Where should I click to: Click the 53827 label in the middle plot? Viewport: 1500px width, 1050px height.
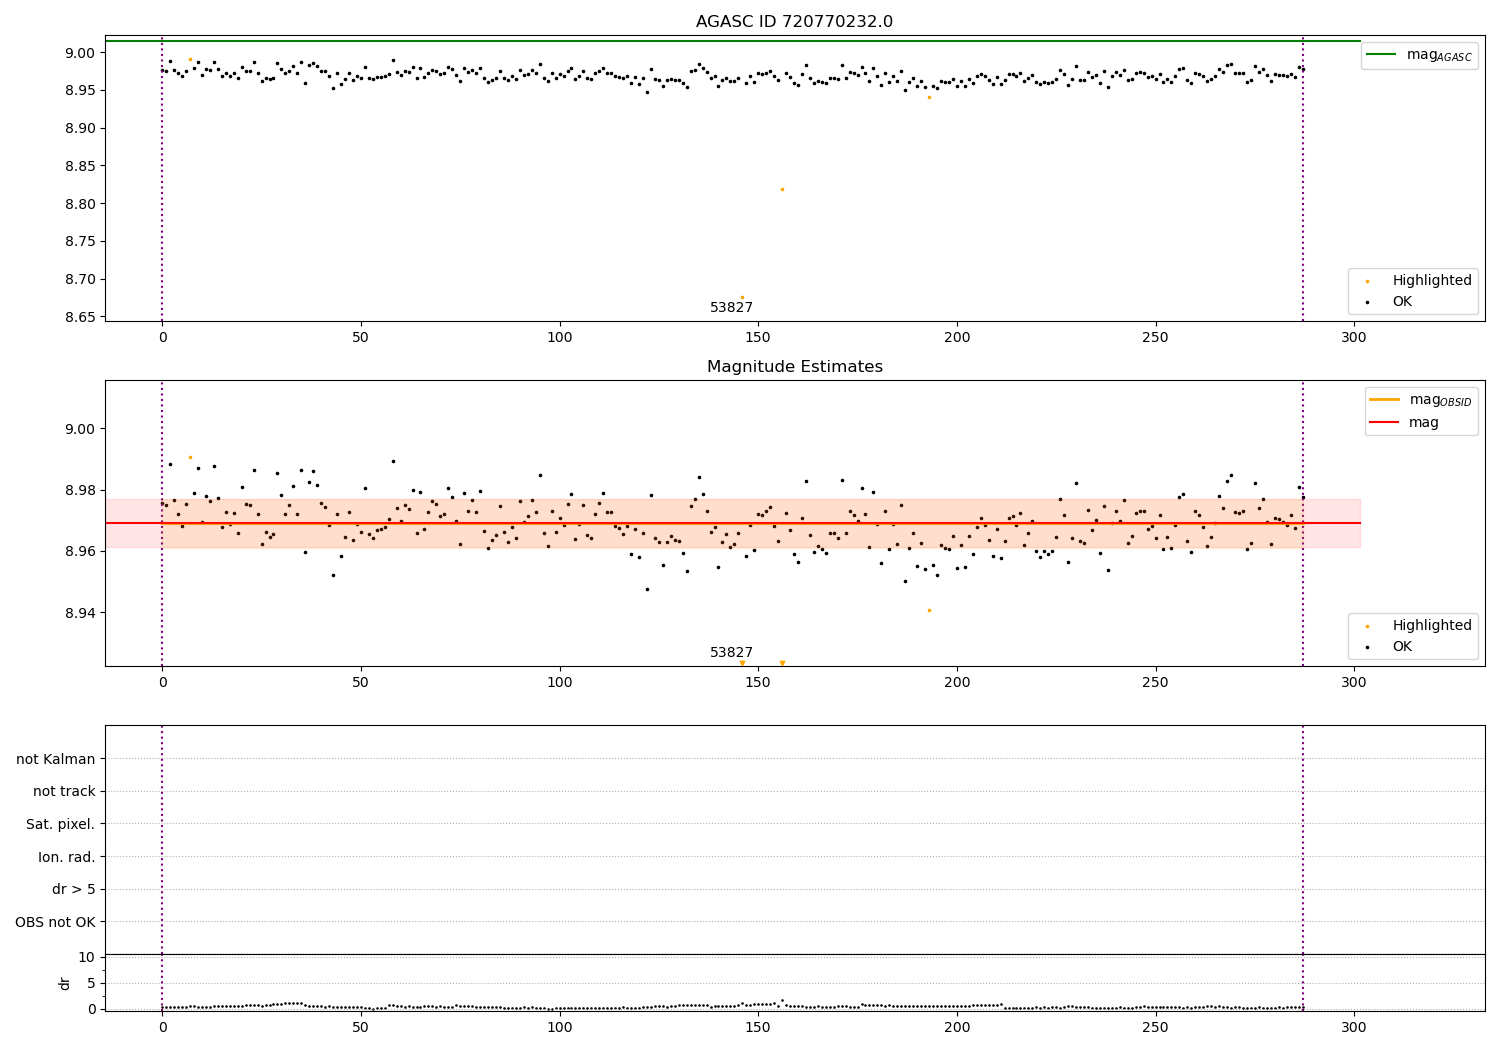[x=731, y=653]
